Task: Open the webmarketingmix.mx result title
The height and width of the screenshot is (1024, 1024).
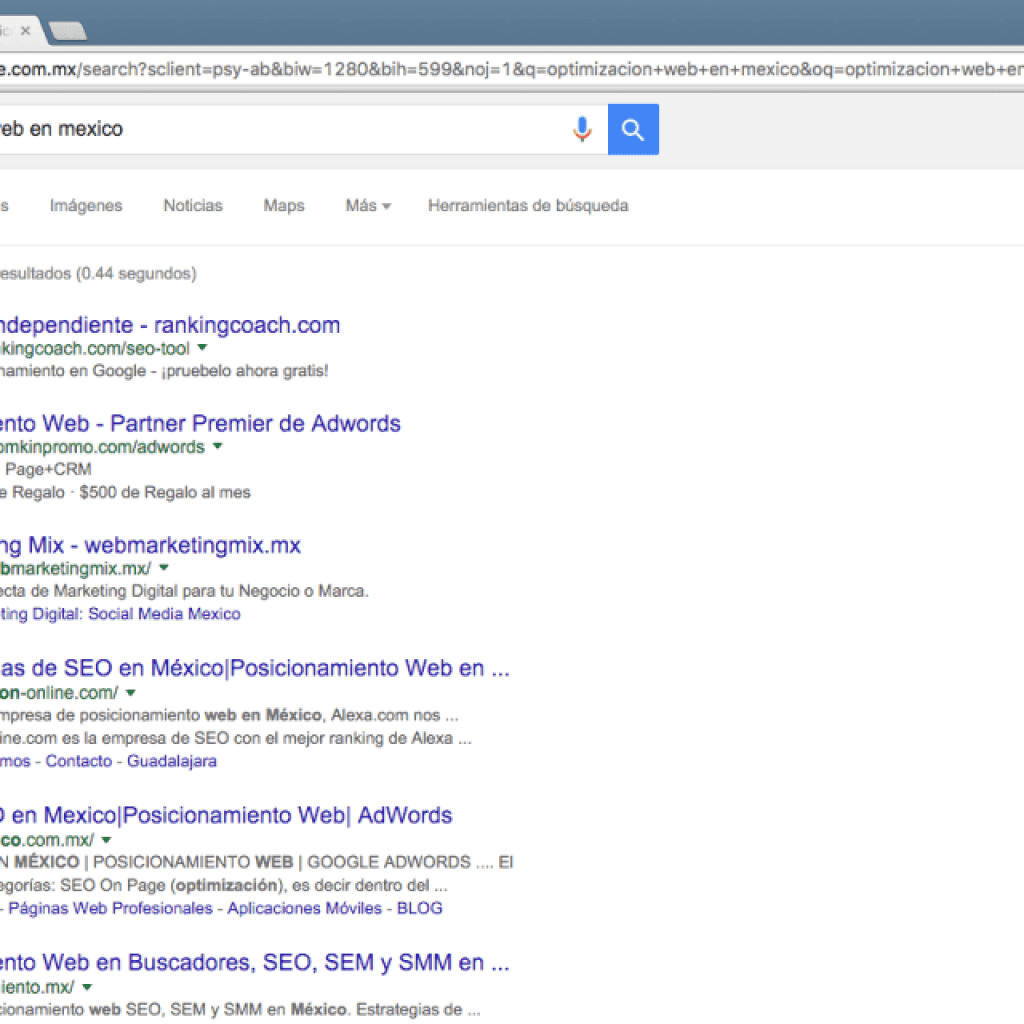Action: click(150, 545)
